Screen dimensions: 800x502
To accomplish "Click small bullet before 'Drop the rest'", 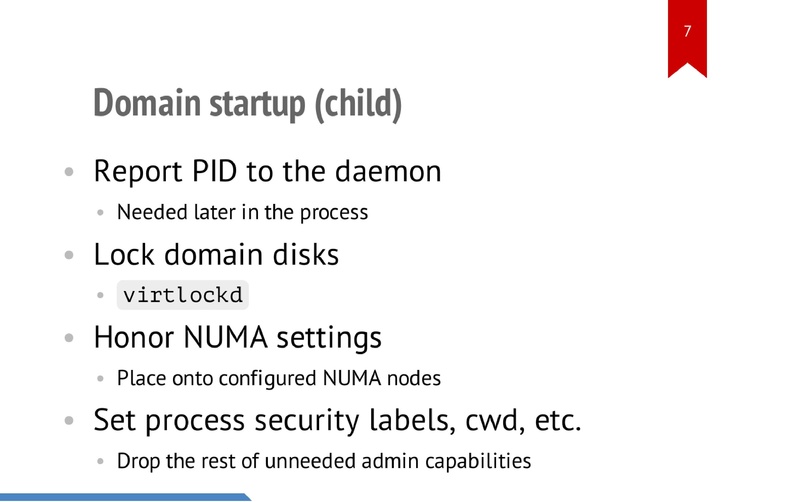I will (100, 462).
